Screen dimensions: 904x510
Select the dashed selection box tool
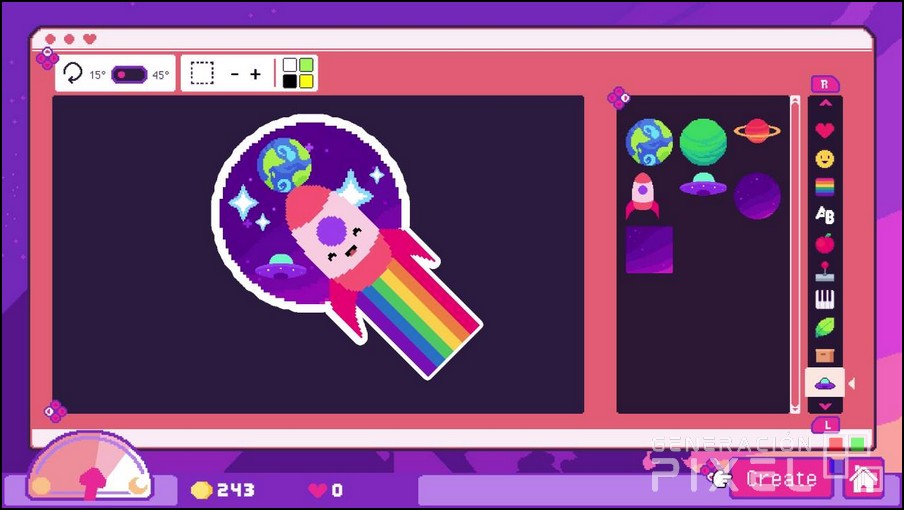pyautogui.click(x=202, y=73)
